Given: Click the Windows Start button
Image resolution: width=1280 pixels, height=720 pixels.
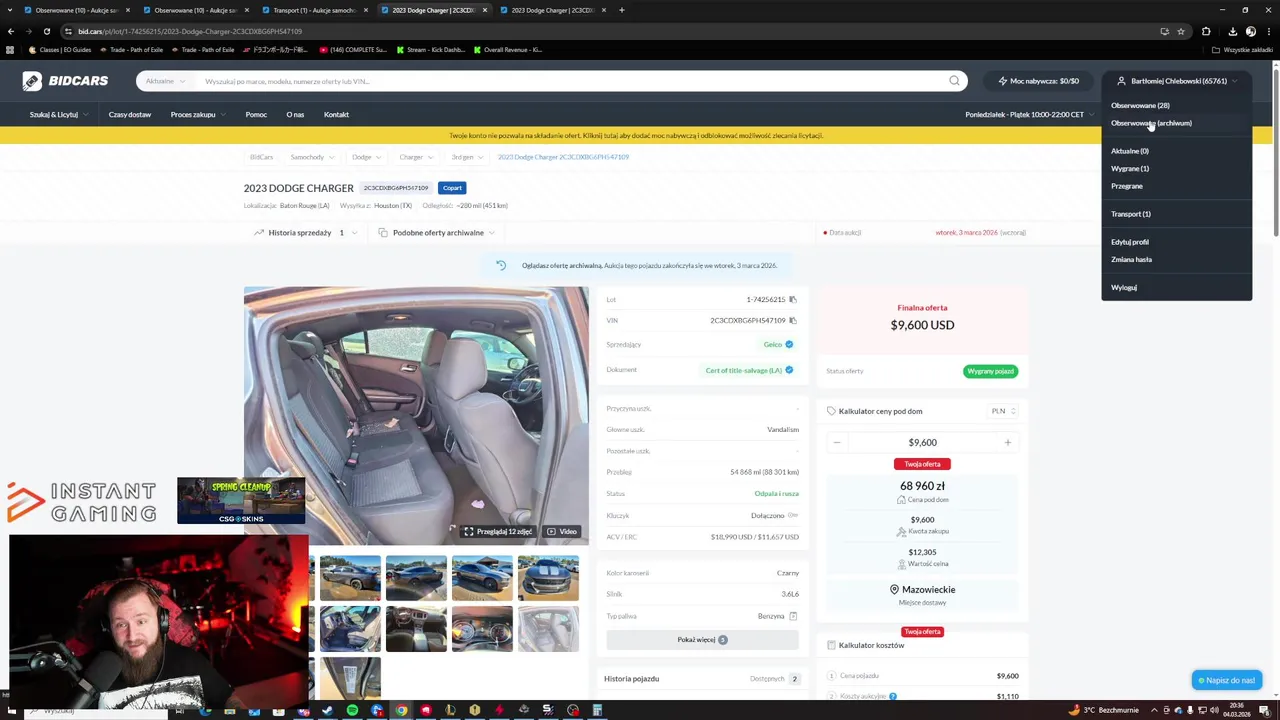Looking at the screenshot, I should point(12,710).
